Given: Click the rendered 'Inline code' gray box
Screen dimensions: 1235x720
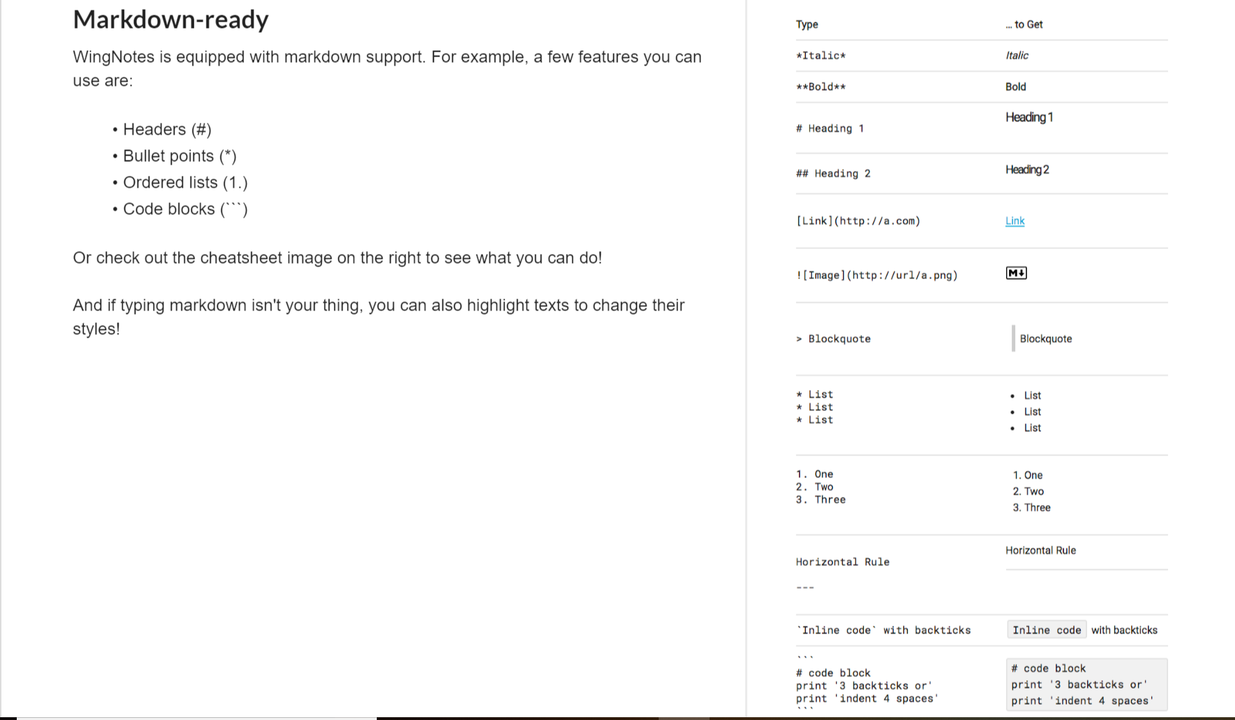Looking at the screenshot, I should coord(1046,630).
